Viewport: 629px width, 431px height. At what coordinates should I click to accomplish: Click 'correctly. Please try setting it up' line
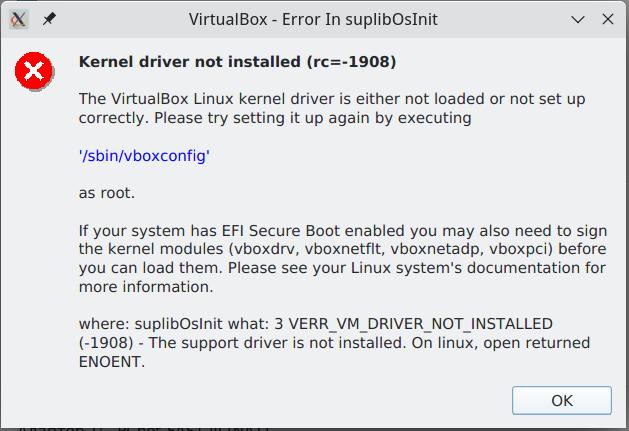[x=275, y=118]
